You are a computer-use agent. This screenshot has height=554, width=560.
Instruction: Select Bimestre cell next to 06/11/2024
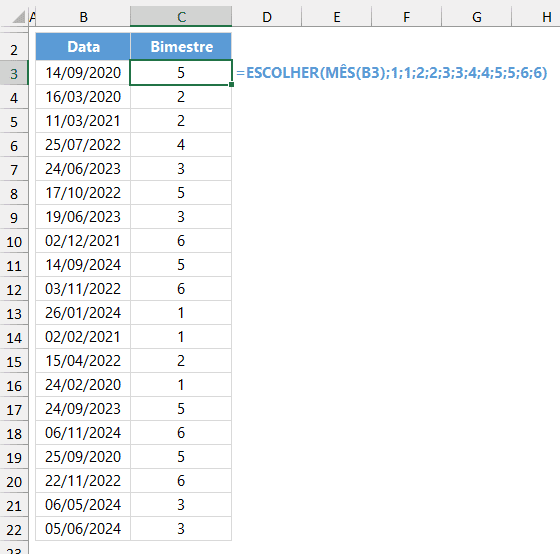[x=181, y=433]
